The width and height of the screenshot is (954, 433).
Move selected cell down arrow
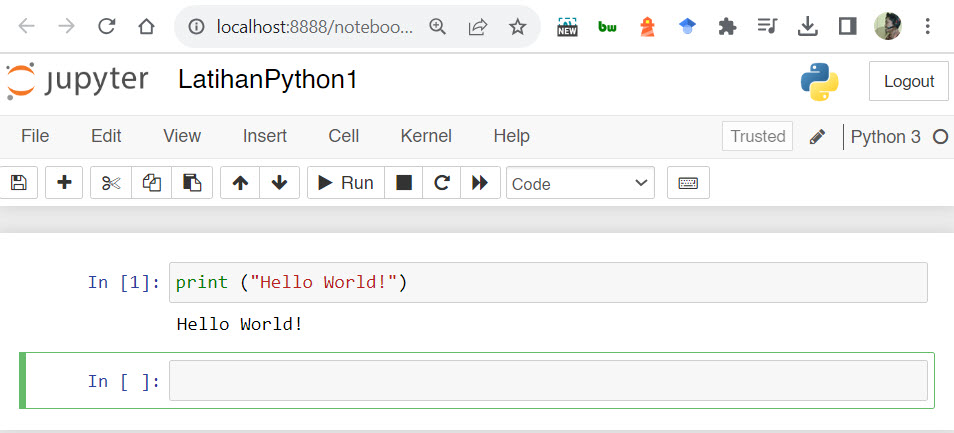(x=279, y=182)
